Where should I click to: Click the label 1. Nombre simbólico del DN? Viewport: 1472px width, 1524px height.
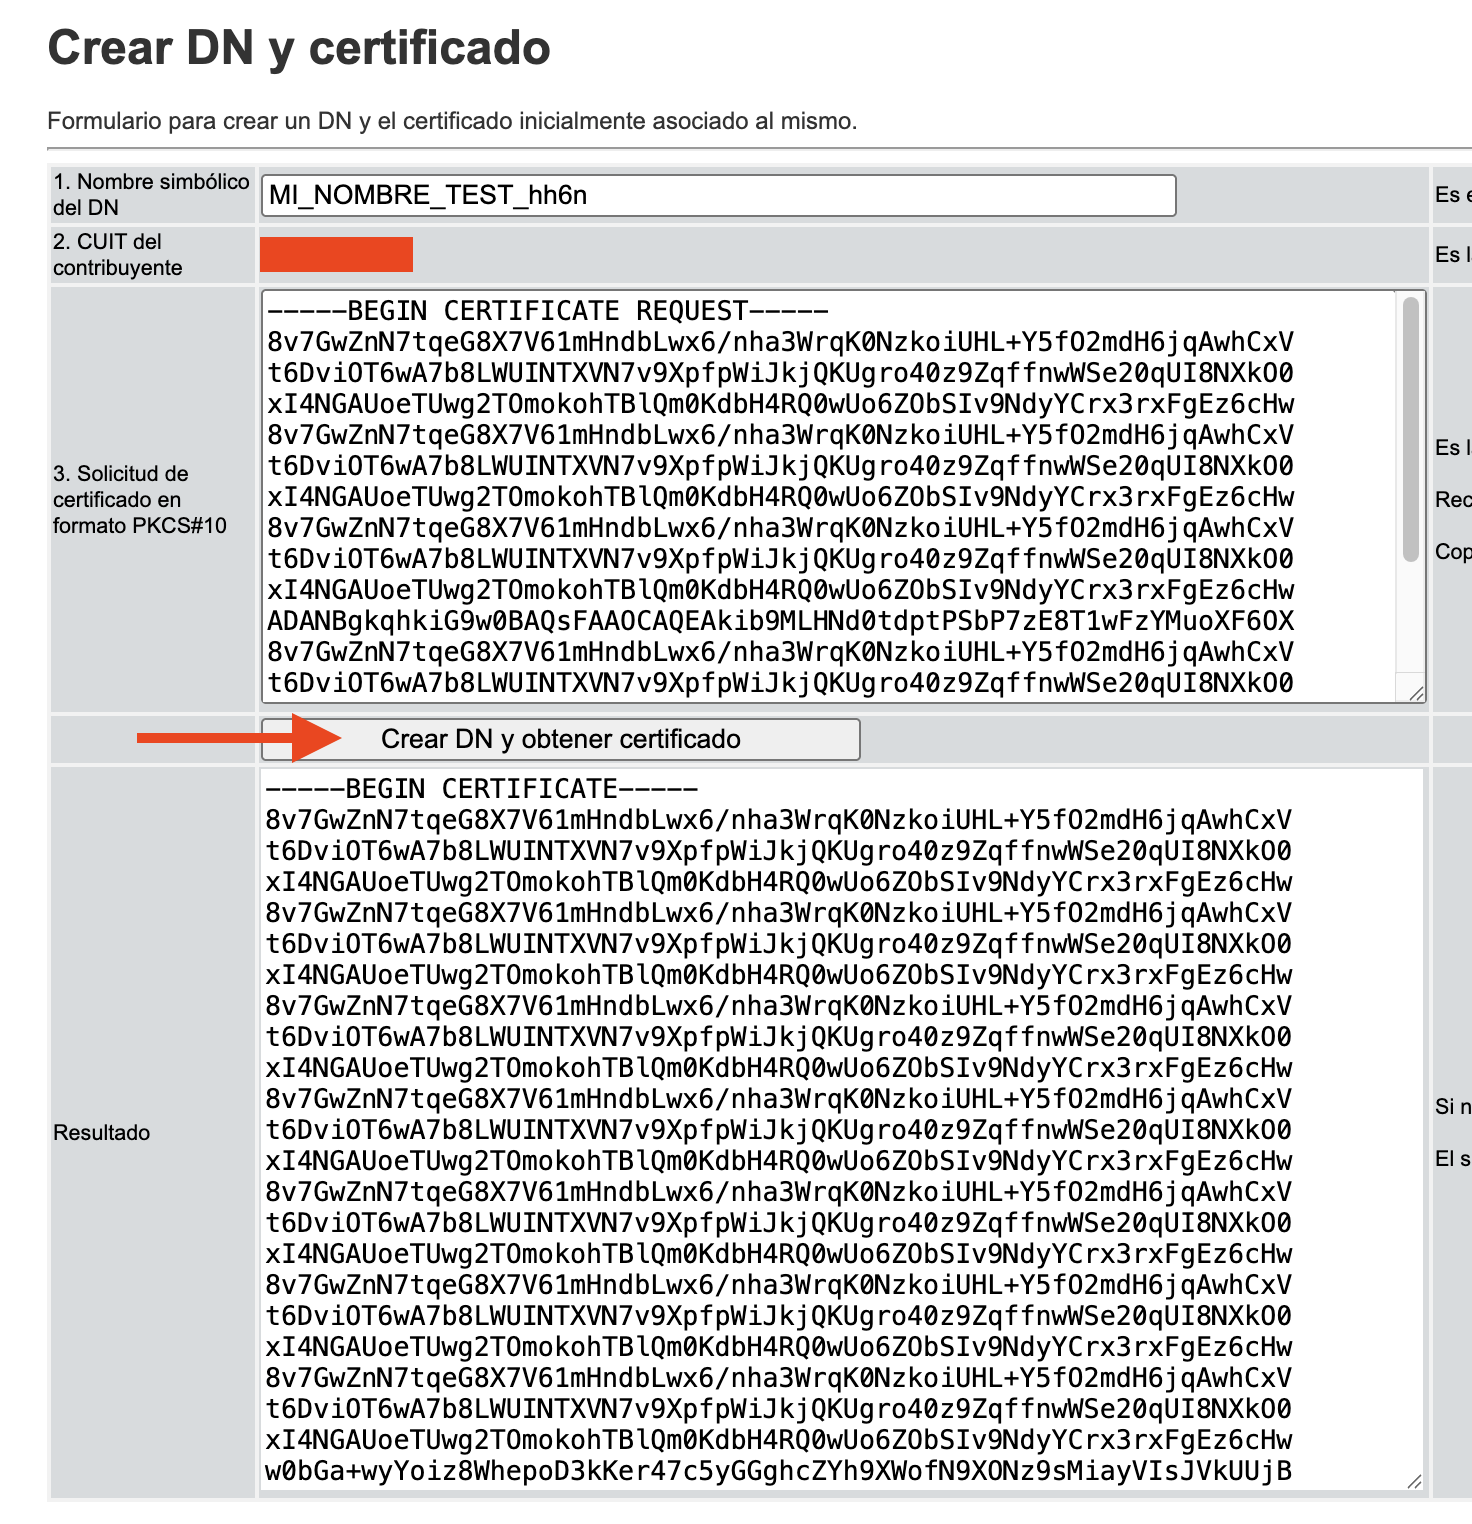point(150,196)
